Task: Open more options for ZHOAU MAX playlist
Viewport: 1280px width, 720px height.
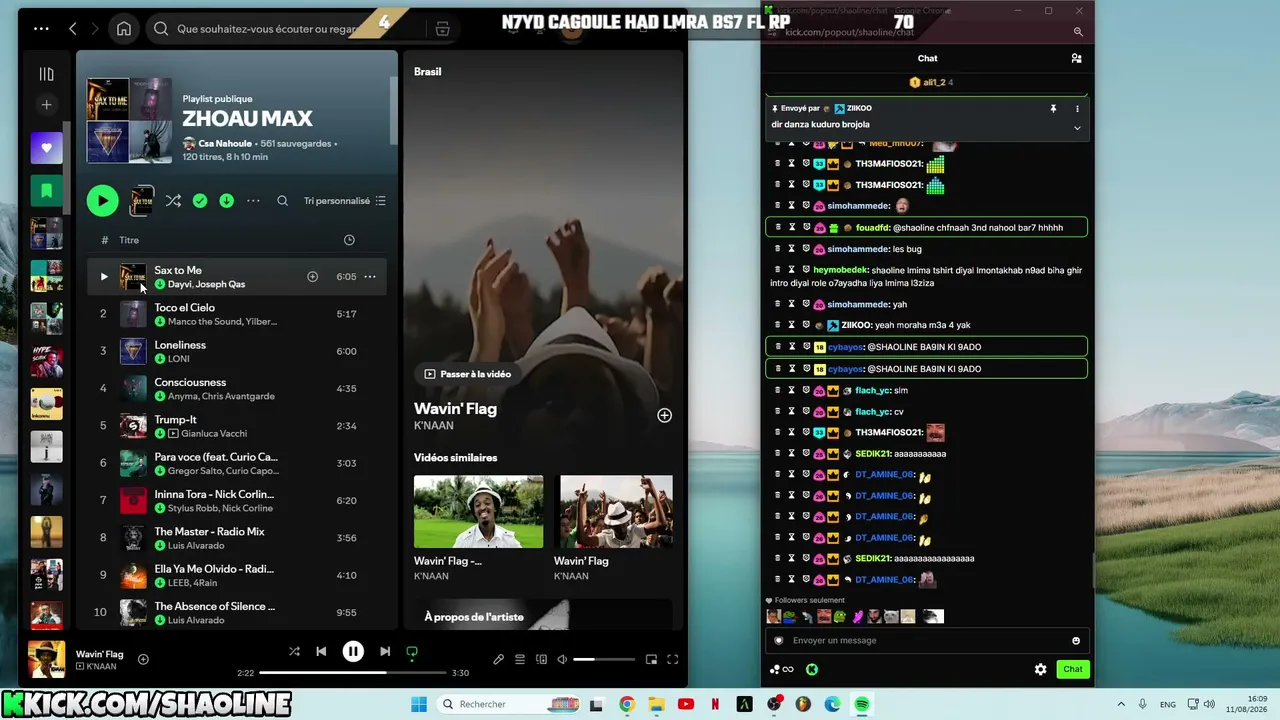Action: pyautogui.click(x=253, y=201)
